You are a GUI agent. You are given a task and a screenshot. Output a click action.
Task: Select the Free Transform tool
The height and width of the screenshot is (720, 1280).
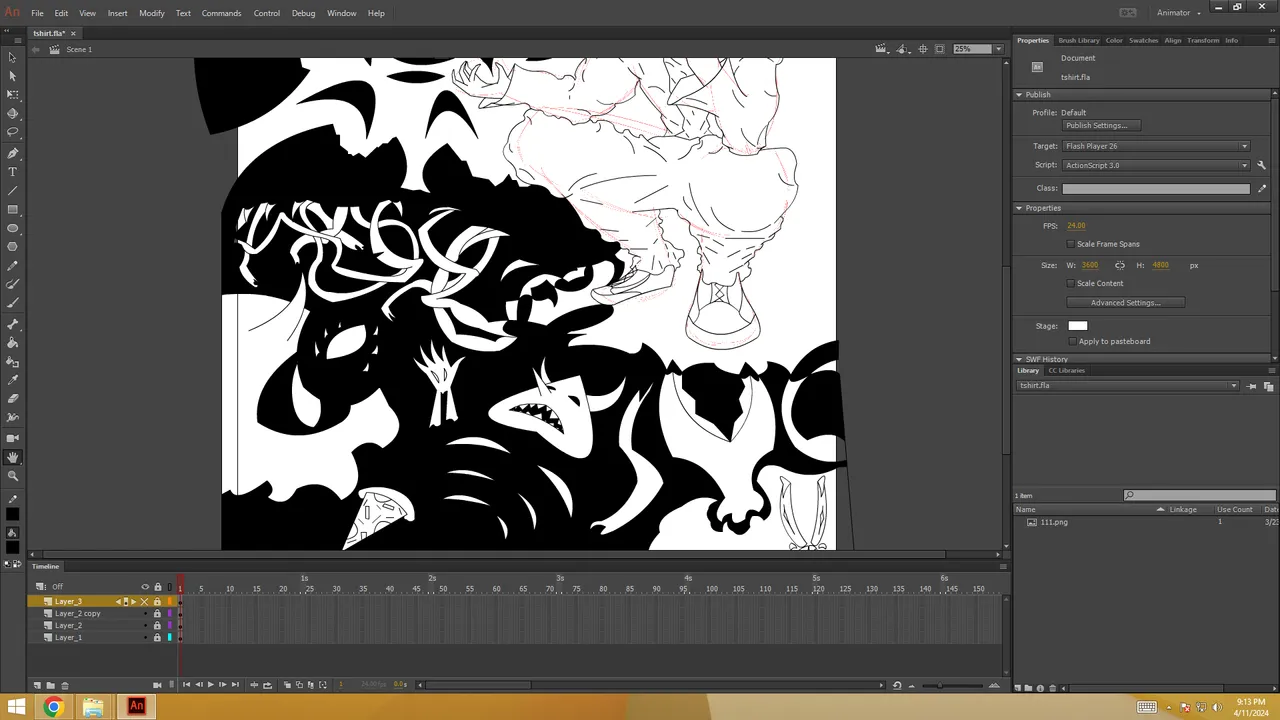[x=12, y=94]
